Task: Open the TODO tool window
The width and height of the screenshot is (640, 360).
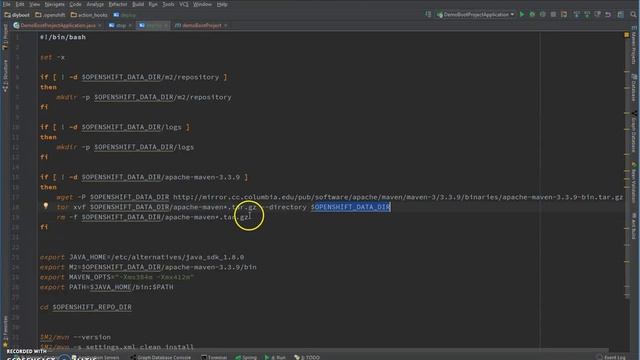Action: (x=307, y=357)
